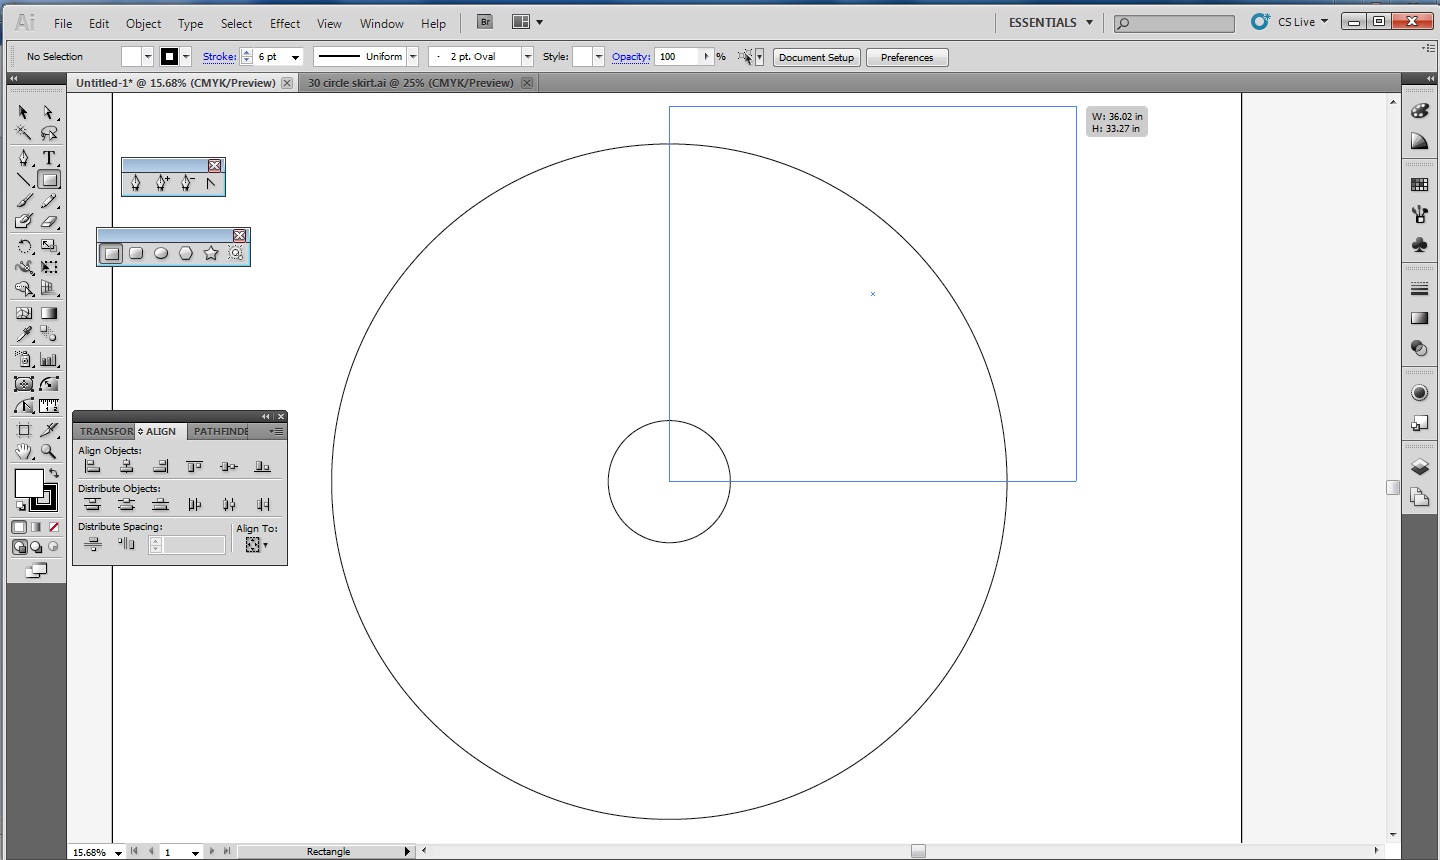
Task: Pick the Star tool in shape flyout
Action: coord(211,253)
